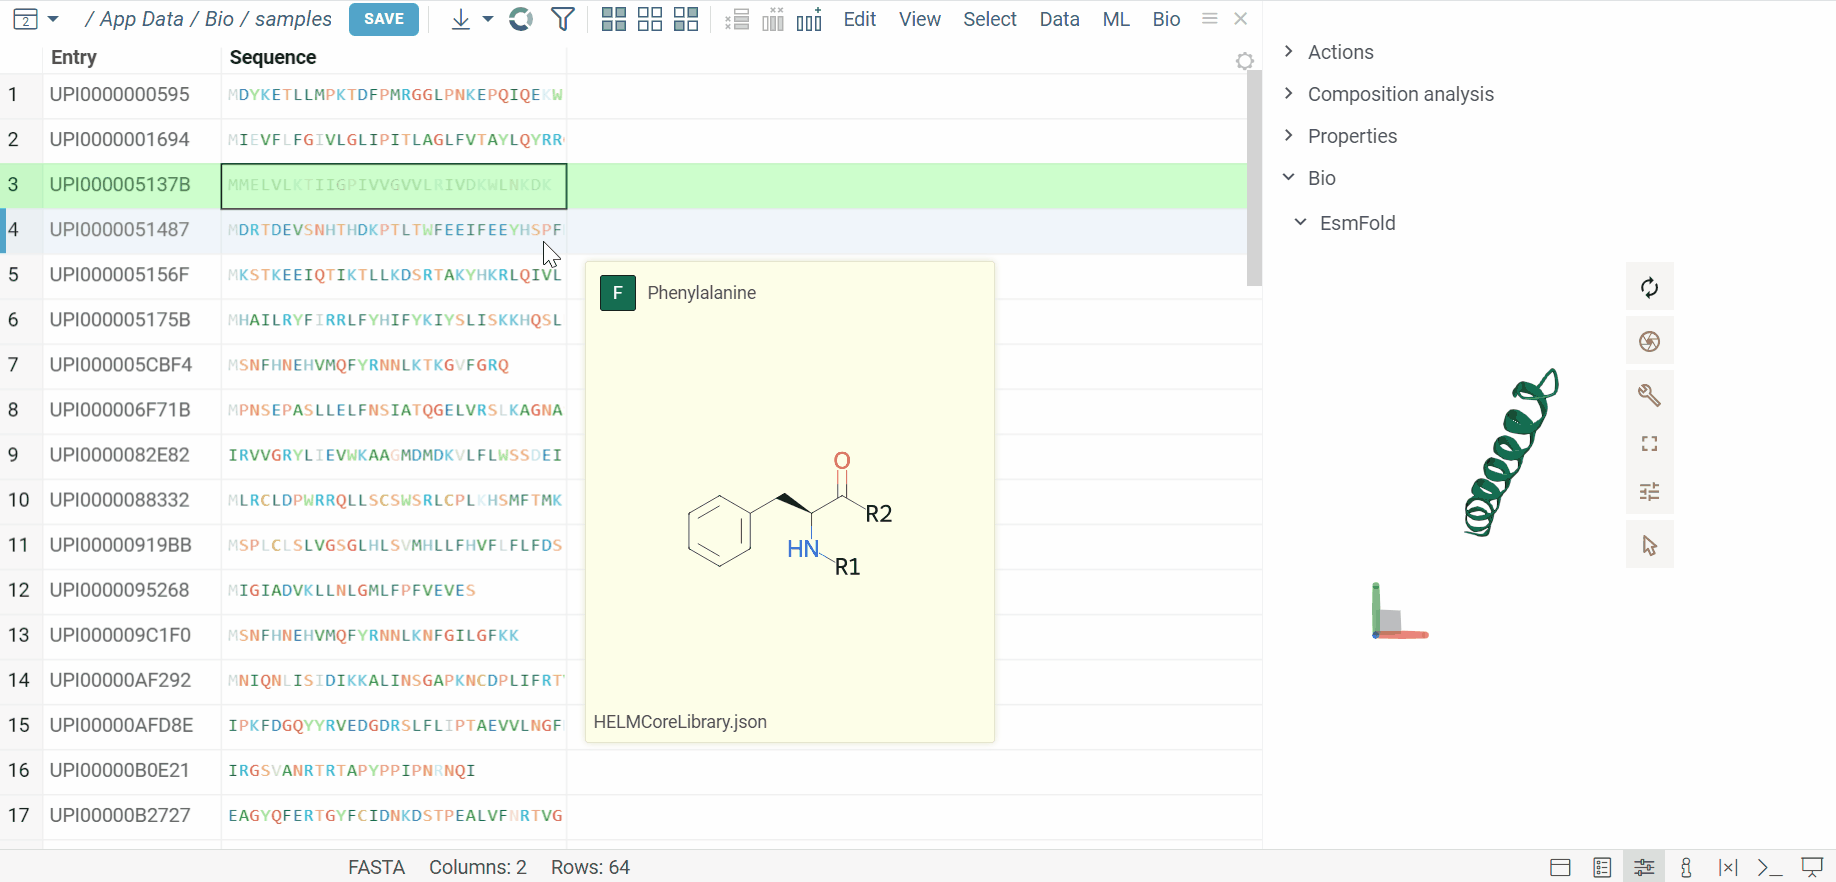Select entry UPI0000000595

(x=120, y=94)
